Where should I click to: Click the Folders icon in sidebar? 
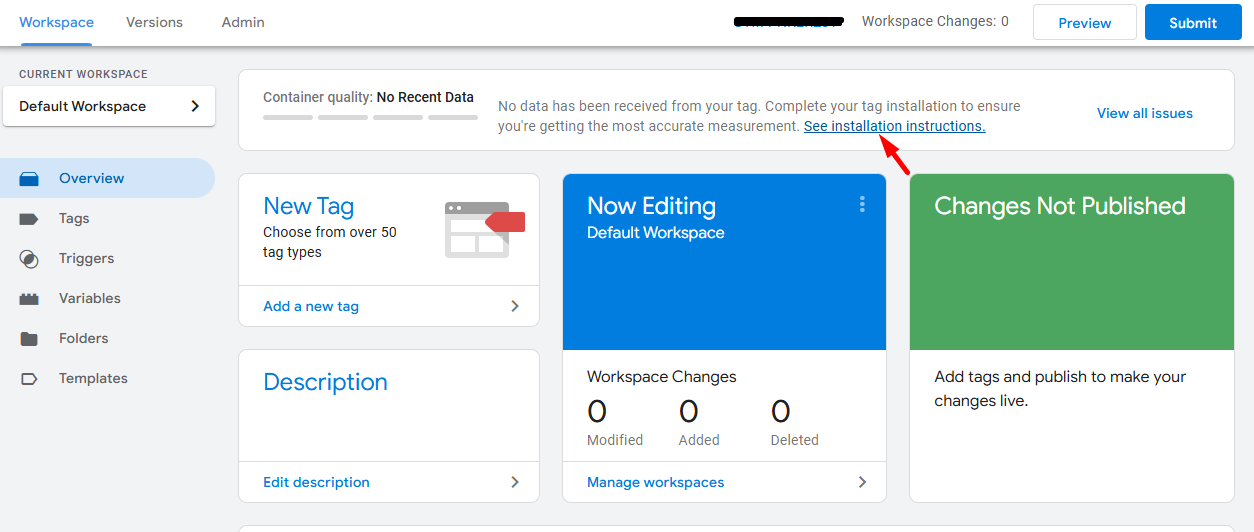point(29,339)
